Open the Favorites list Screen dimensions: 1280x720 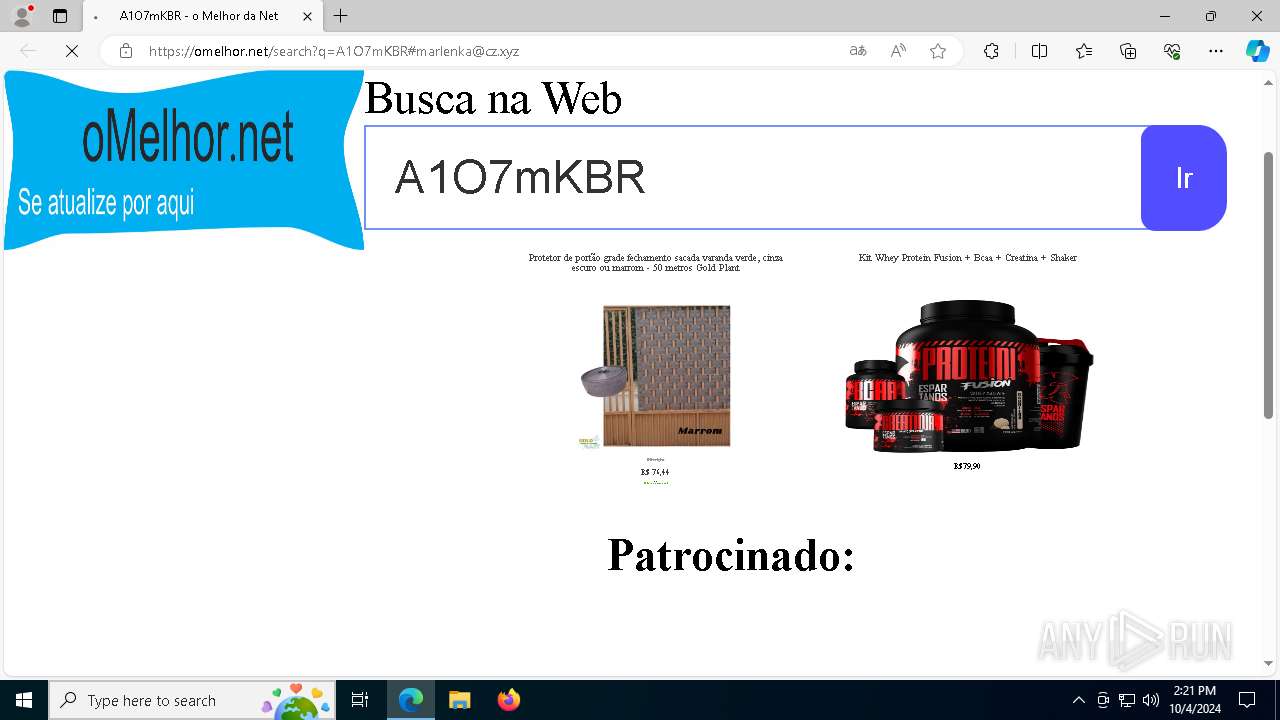1084,51
